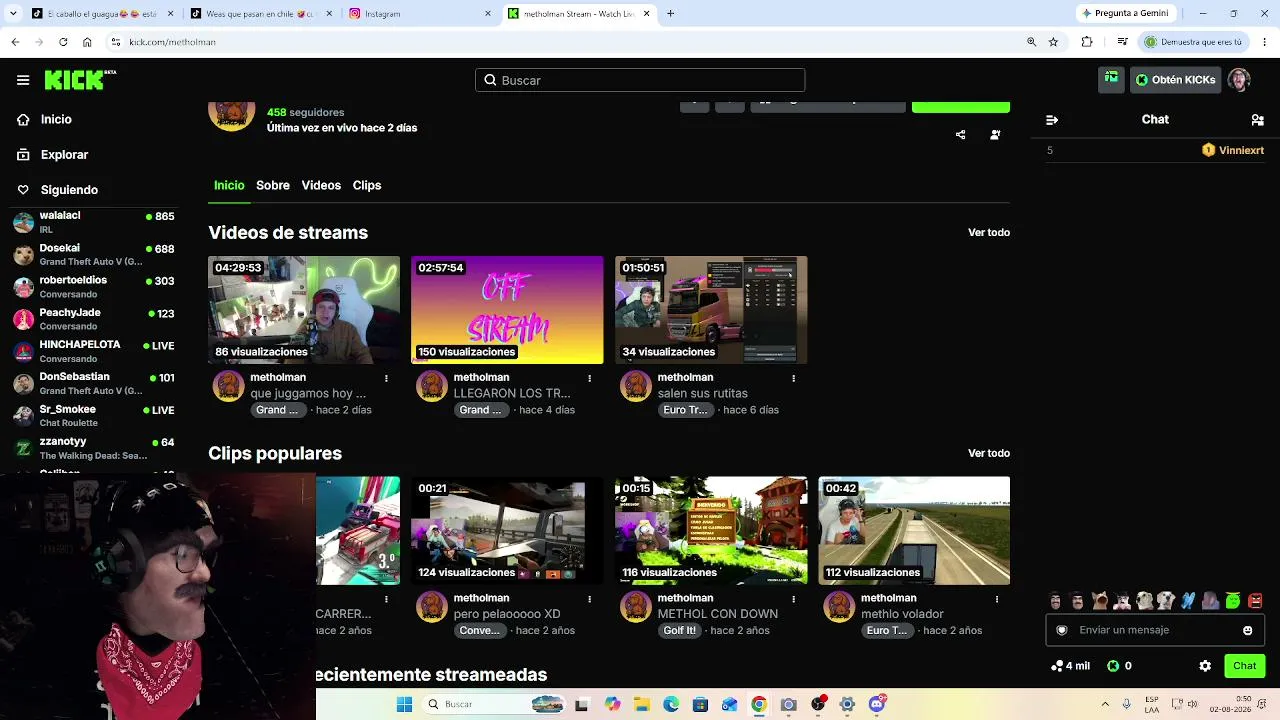The width and height of the screenshot is (1280, 720).
Task: Click the Obtén KICKs button
Action: pos(1175,80)
